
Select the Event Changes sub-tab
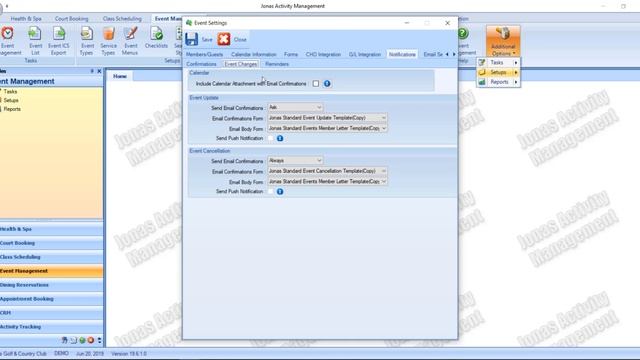pyautogui.click(x=241, y=64)
